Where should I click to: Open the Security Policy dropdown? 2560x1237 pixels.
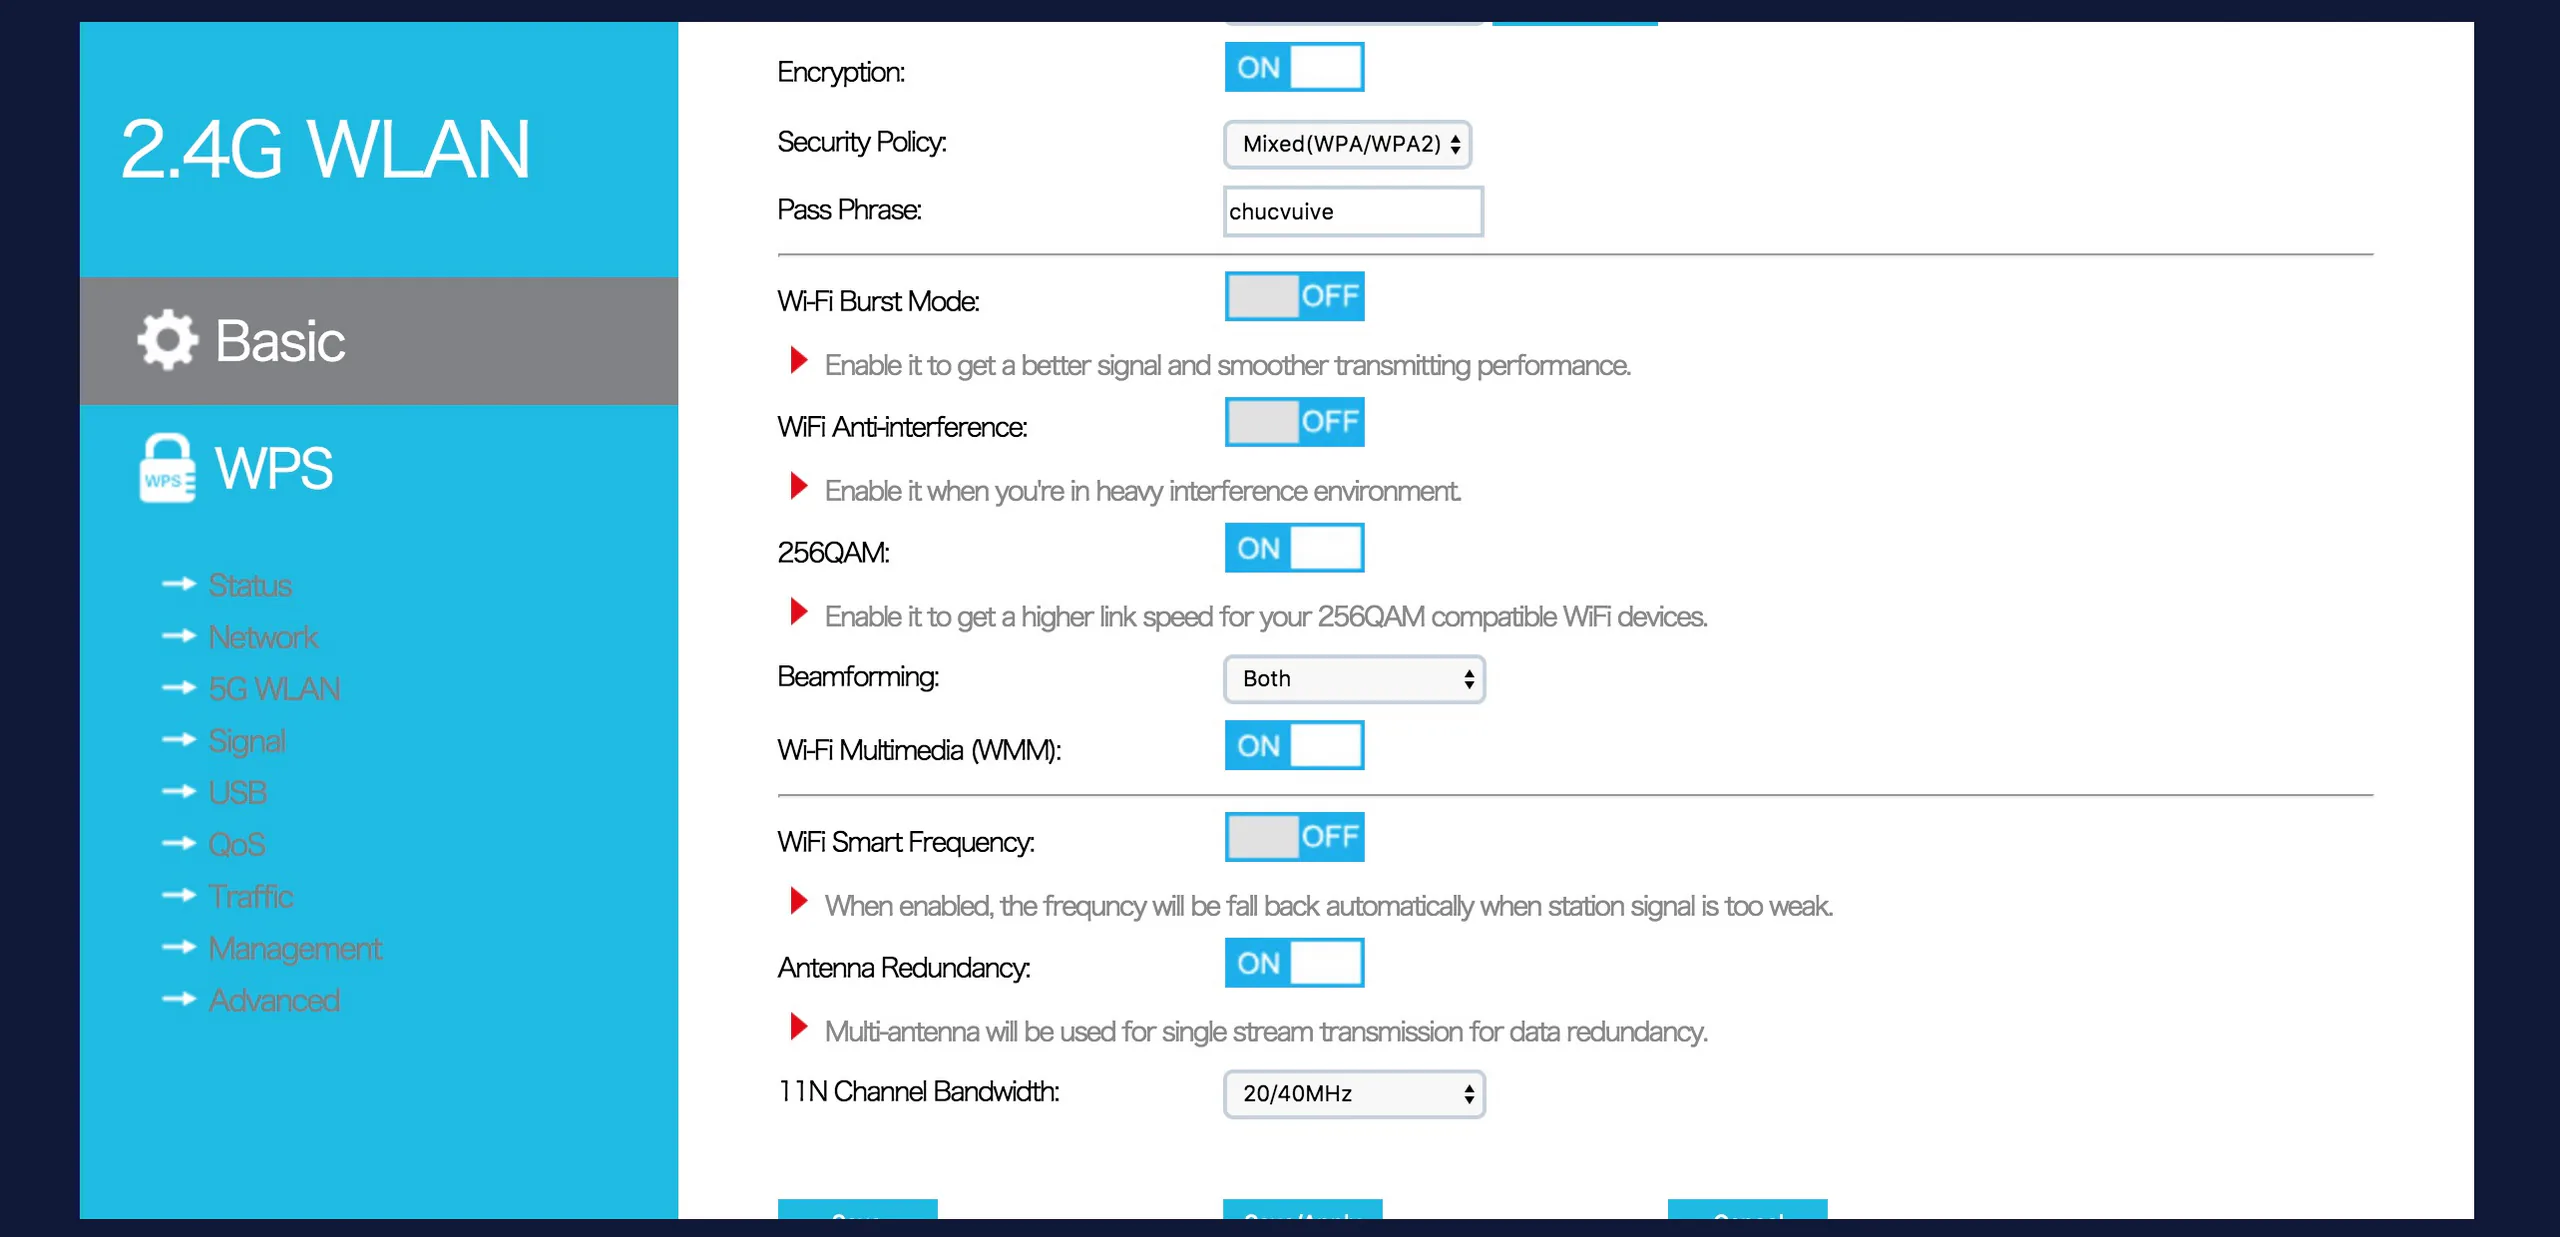point(1347,144)
